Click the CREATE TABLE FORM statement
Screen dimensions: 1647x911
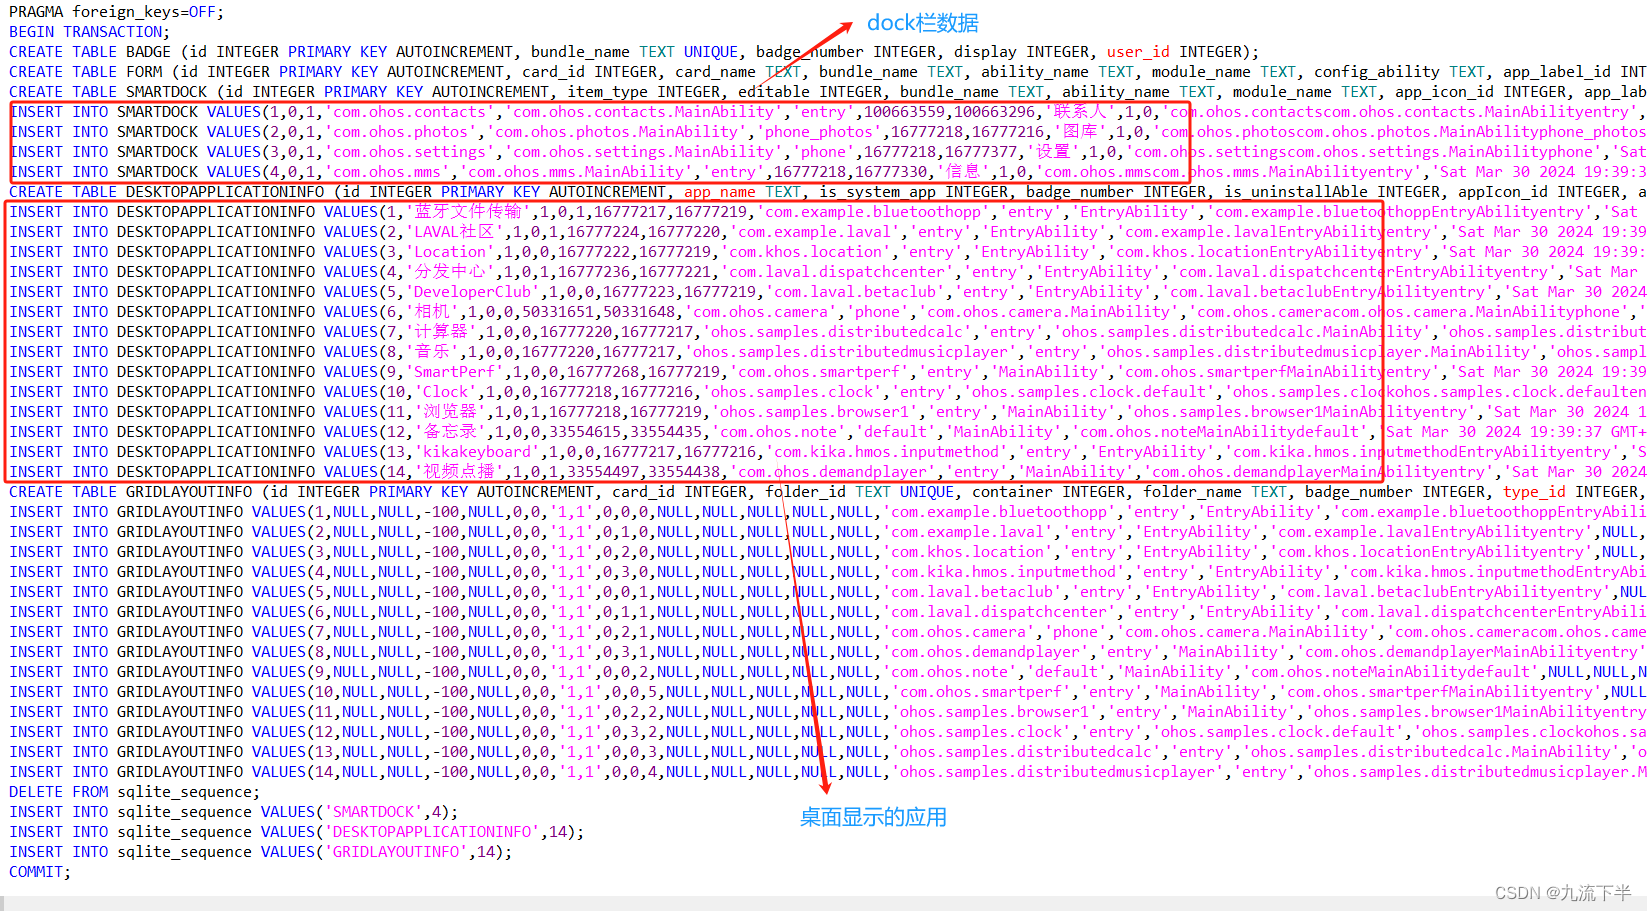[828, 72]
